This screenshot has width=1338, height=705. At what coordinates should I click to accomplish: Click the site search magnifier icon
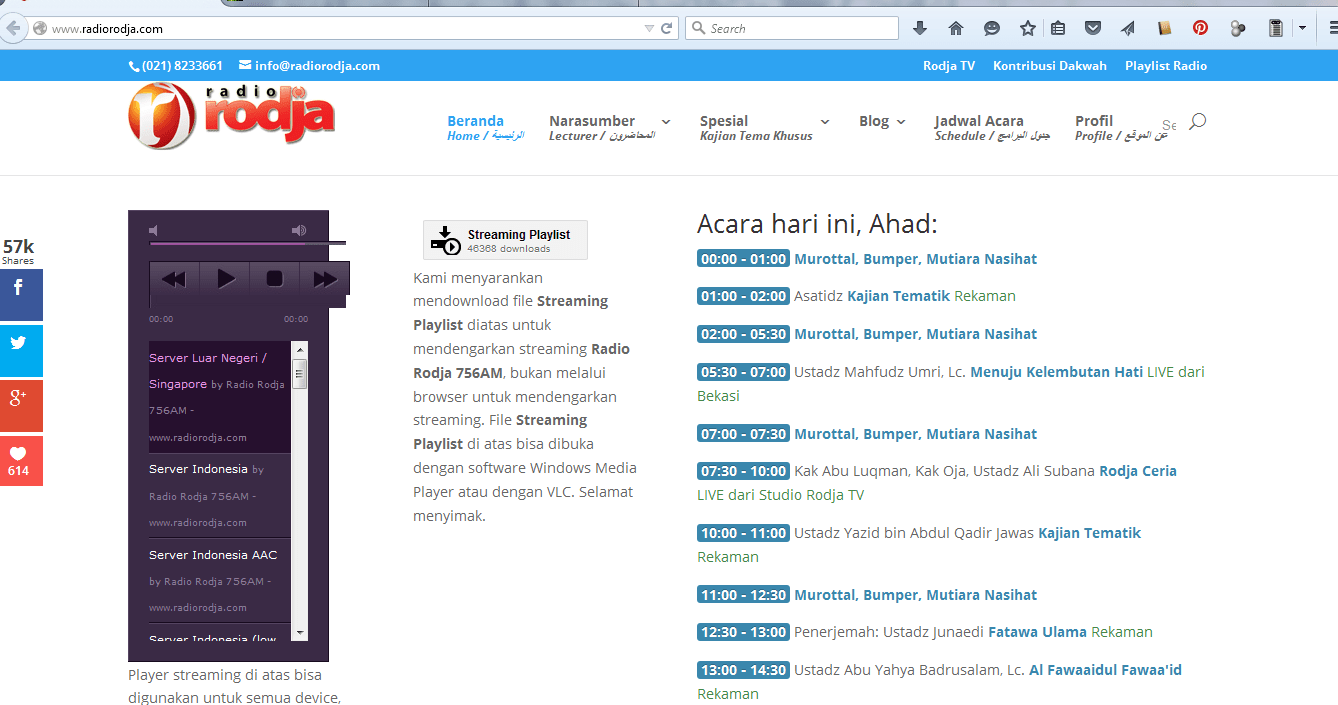pyautogui.click(x=1197, y=122)
